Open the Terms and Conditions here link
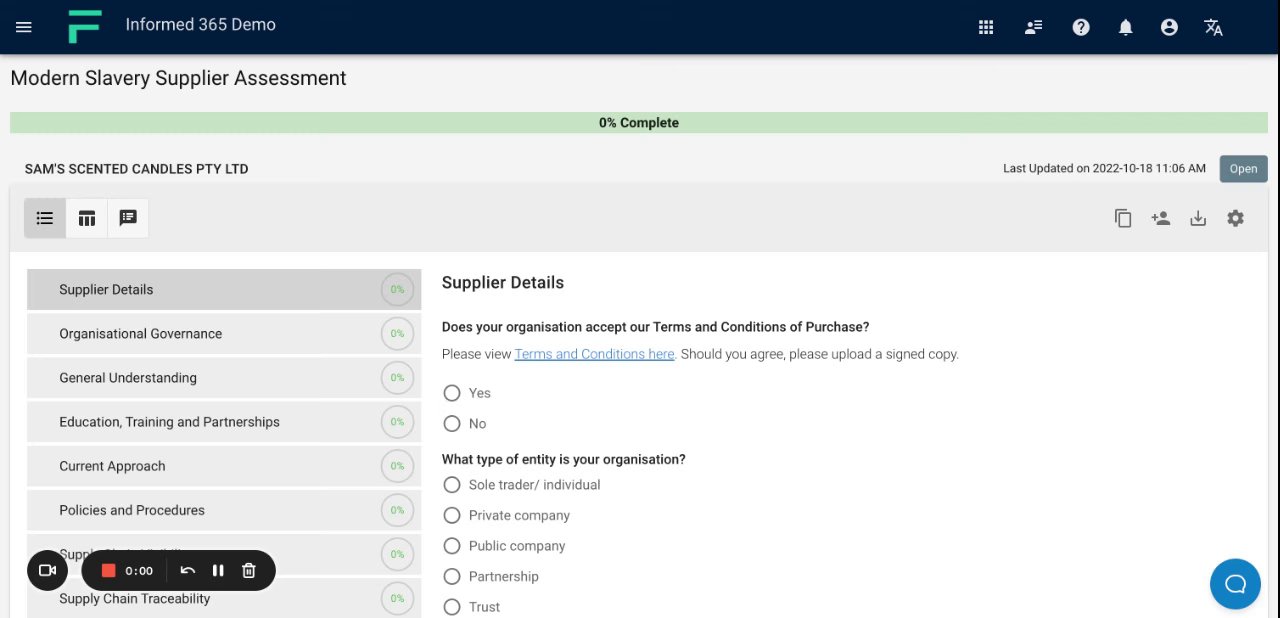Image resolution: width=1280 pixels, height=618 pixels. click(x=594, y=354)
